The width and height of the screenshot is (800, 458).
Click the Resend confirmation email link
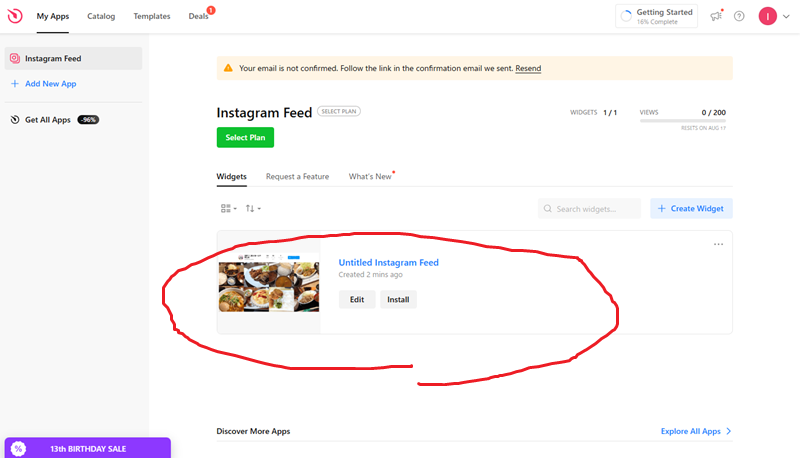528,68
